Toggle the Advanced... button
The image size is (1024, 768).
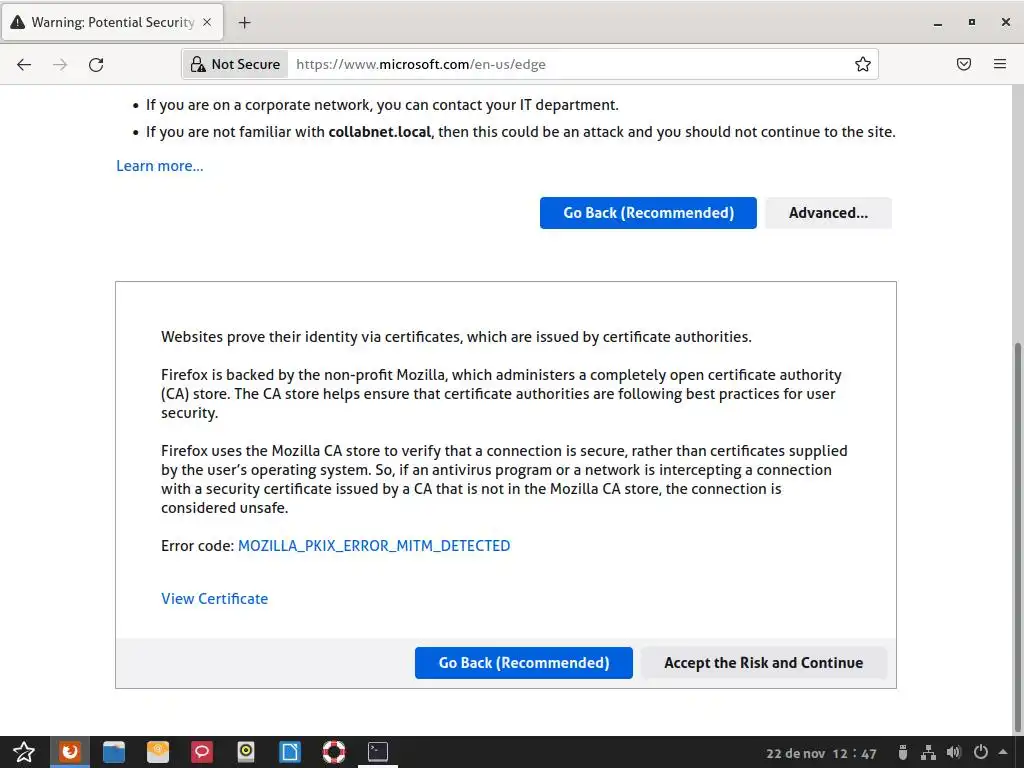[x=828, y=213]
